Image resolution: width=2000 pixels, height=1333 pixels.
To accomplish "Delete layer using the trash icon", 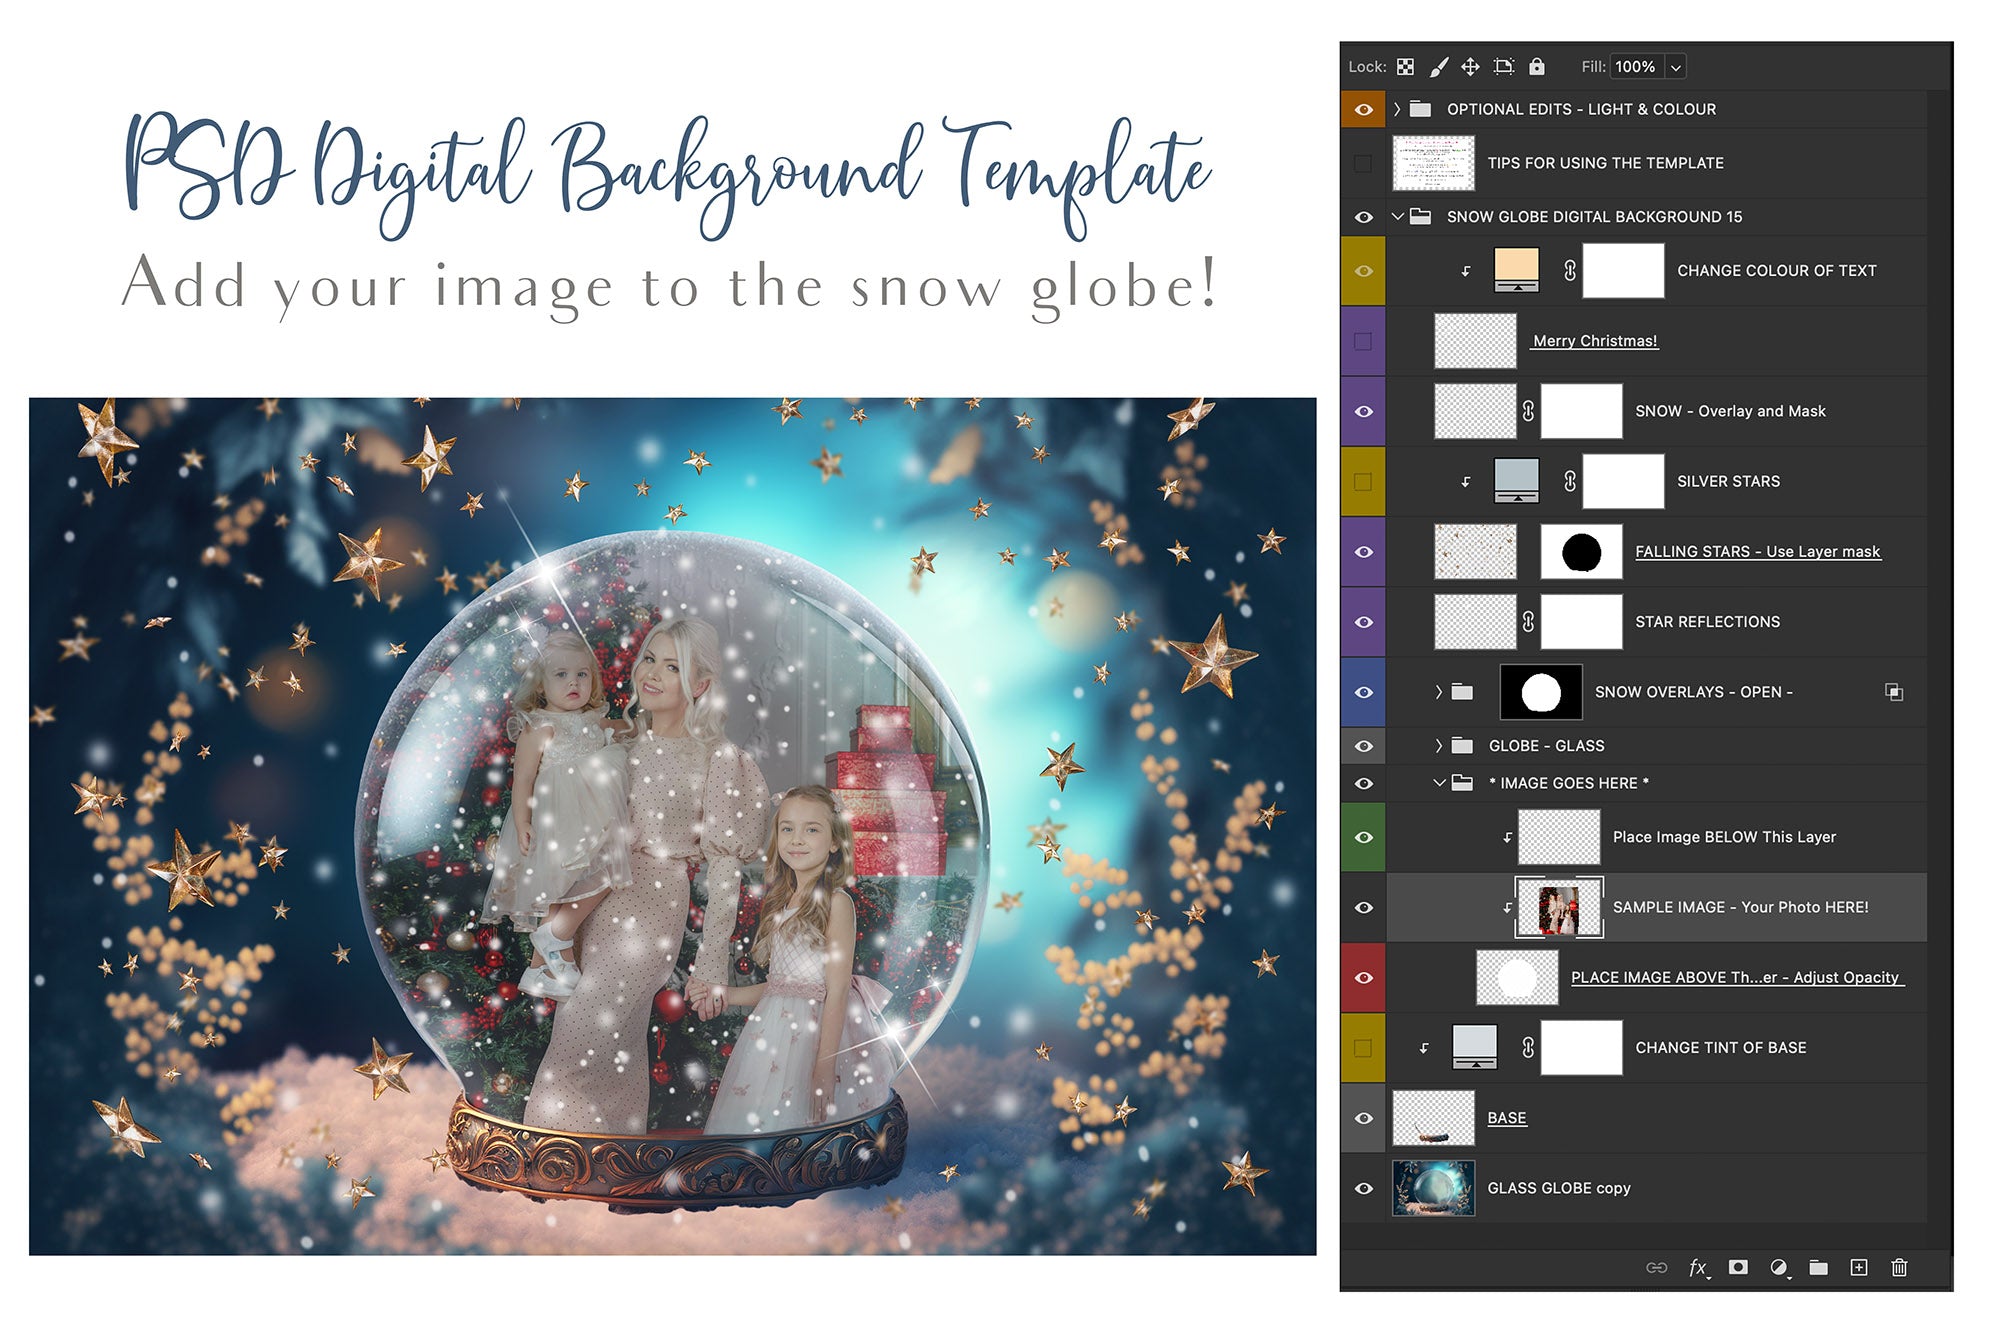I will (1900, 1267).
